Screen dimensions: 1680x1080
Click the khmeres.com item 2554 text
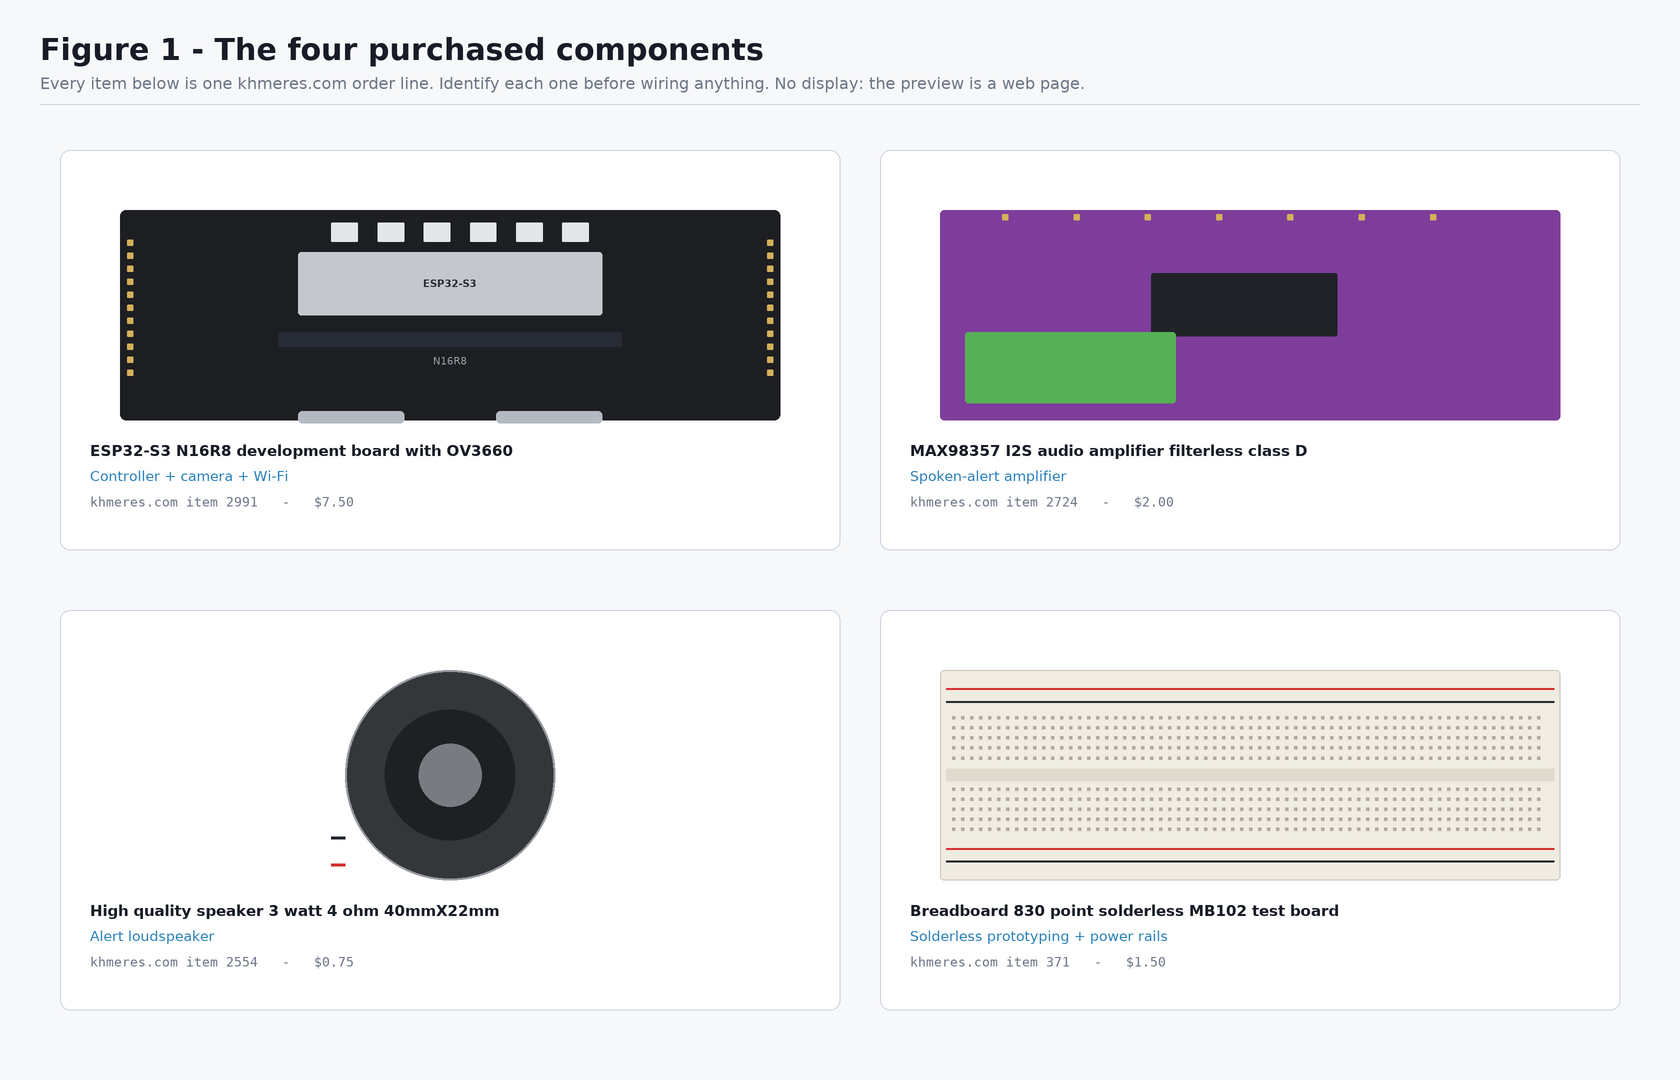tap(174, 962)
